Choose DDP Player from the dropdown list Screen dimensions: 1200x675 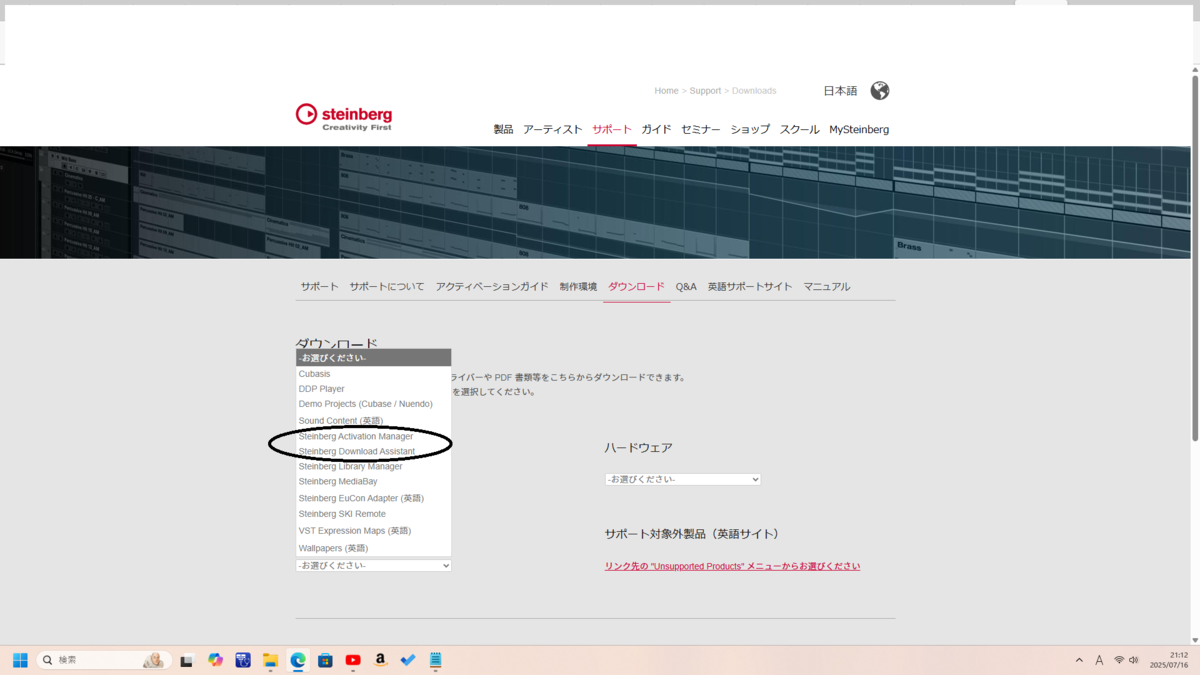click(374, 389)
